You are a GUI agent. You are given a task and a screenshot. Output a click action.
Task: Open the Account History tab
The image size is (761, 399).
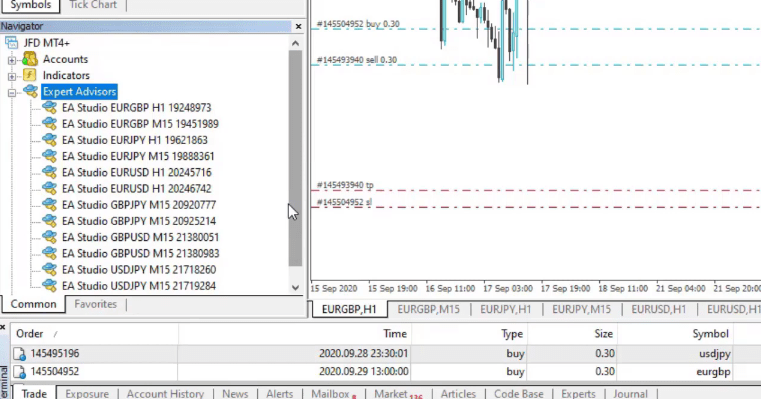[x=165, y=393]
